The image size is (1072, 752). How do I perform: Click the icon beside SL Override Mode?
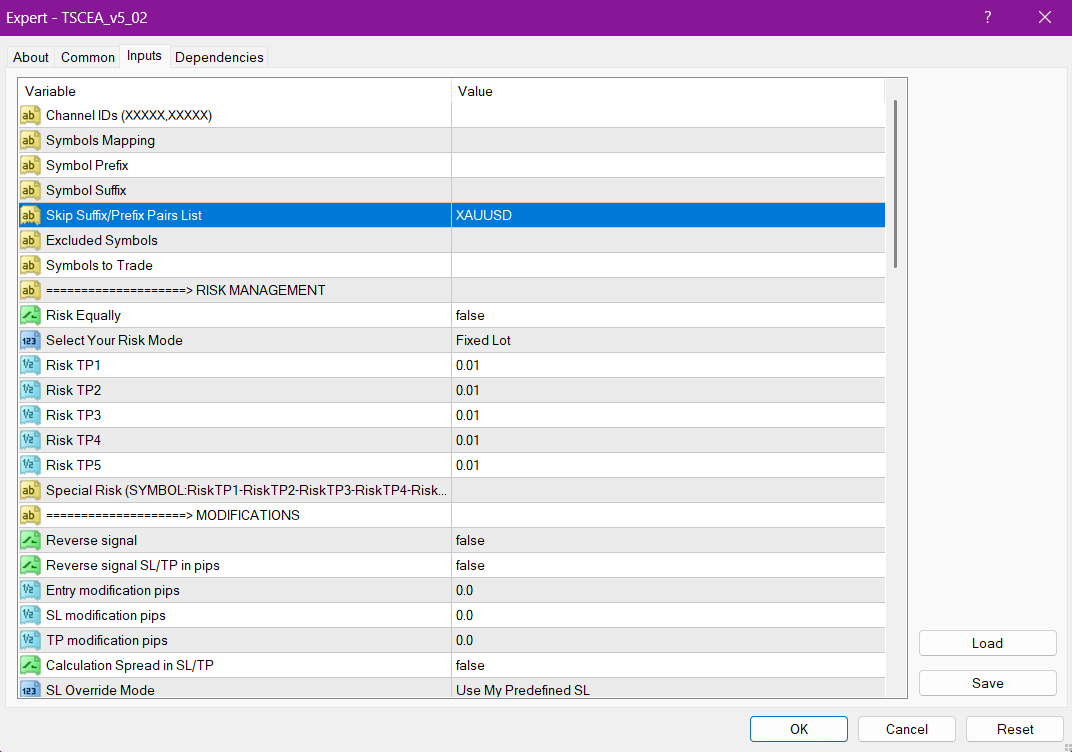(x=30, y=689)
